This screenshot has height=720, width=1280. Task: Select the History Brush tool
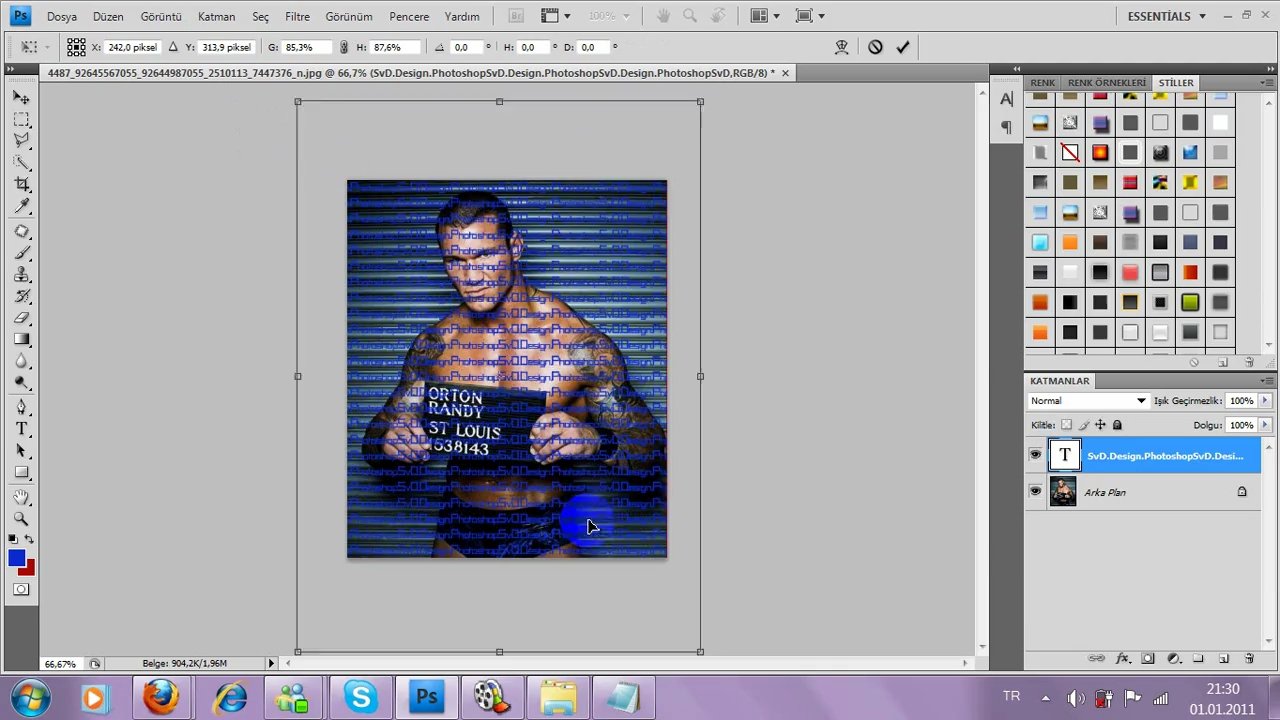click(21, 297)
